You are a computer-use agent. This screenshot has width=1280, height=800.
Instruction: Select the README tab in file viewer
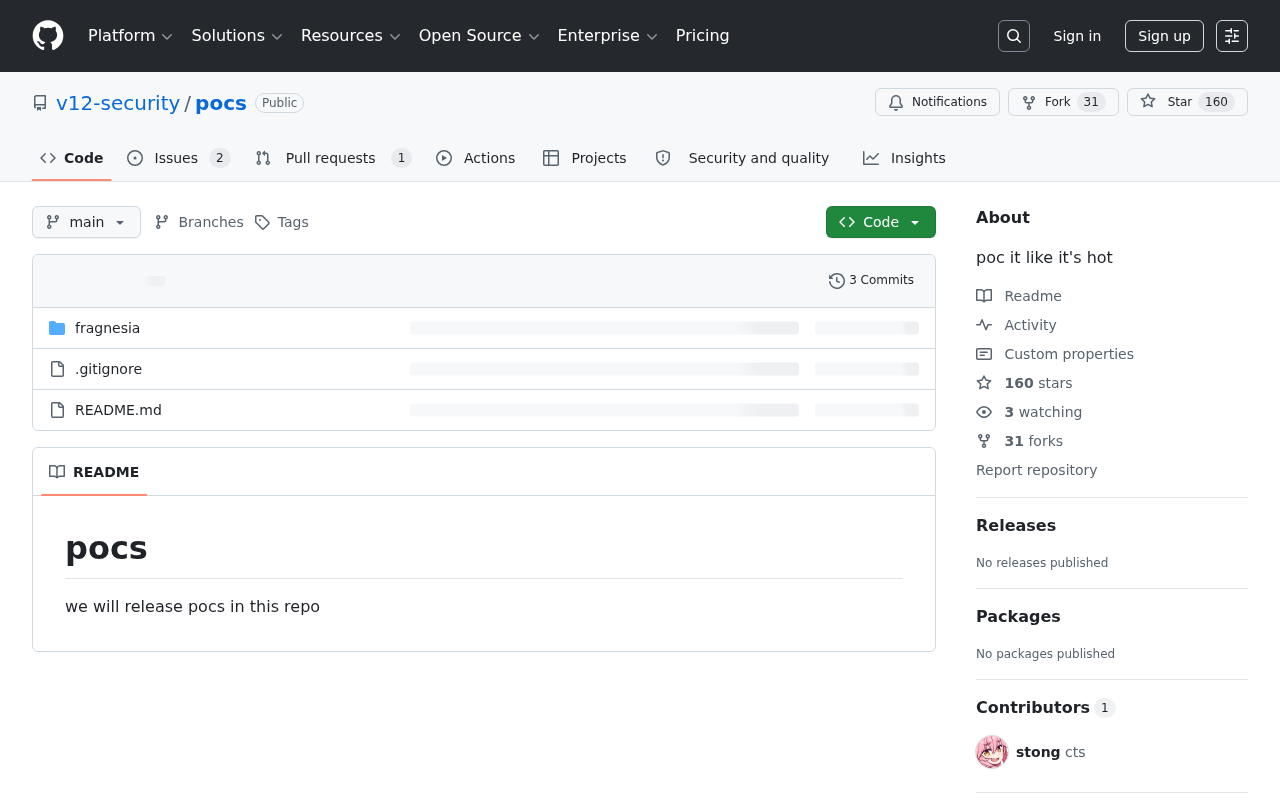click(94, 472)
